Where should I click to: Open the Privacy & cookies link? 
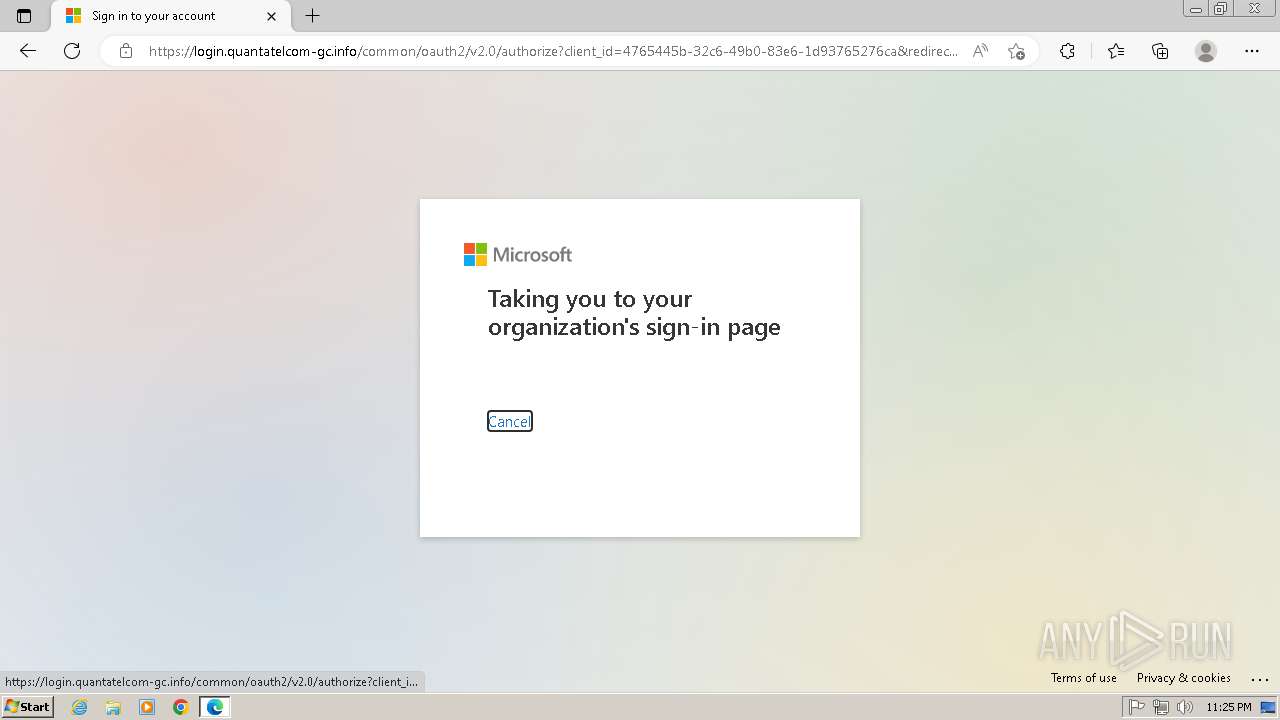click(1184, 678)
